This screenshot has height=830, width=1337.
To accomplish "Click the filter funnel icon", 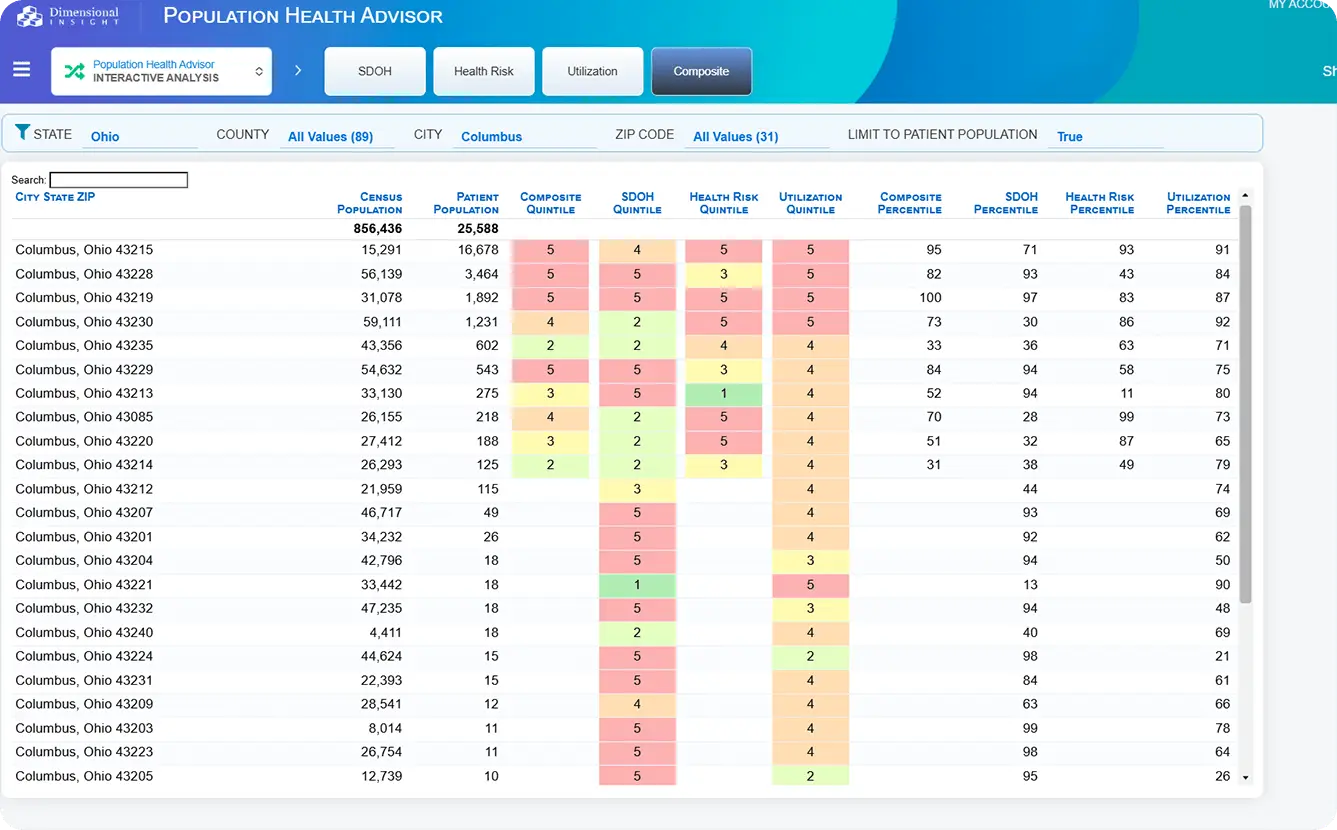I will 22,133.
